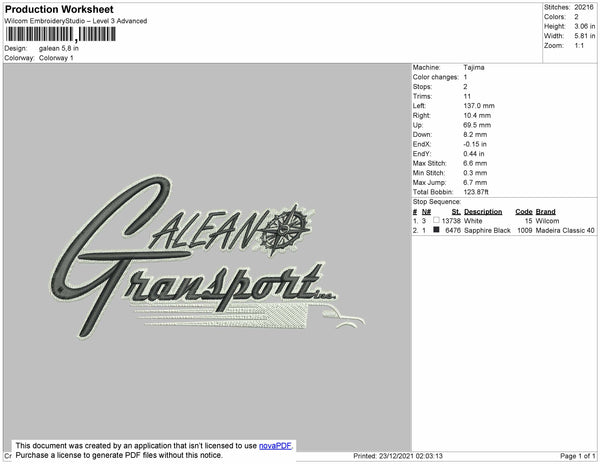This screenshot has height=464, width=600.
Task: Select the 'Sapphire Black' thread description
Action: pos(487,231)
